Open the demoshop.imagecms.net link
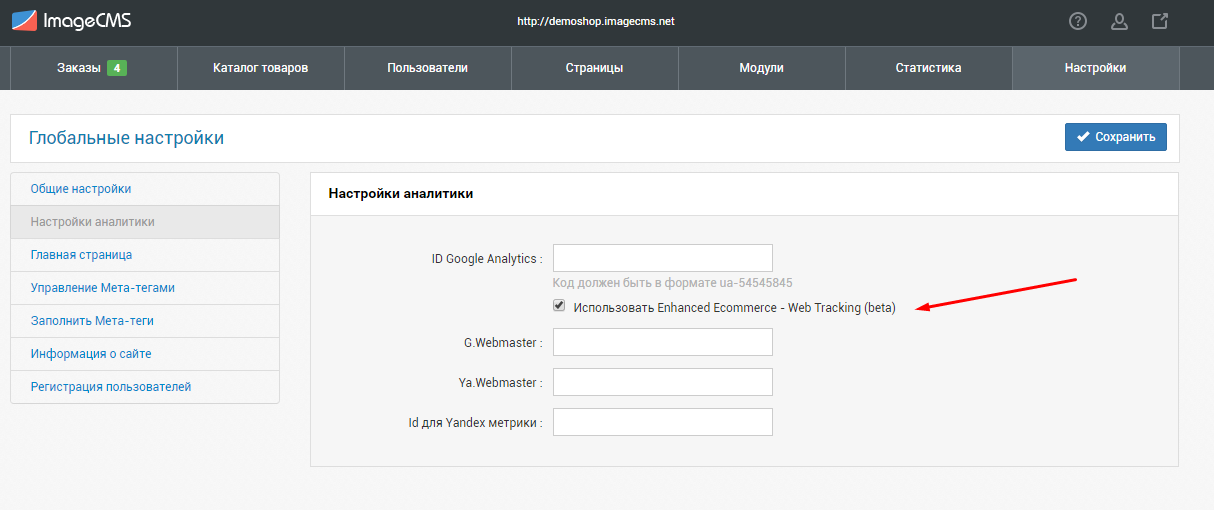The image size is (1214, 510). click(595, 21)
